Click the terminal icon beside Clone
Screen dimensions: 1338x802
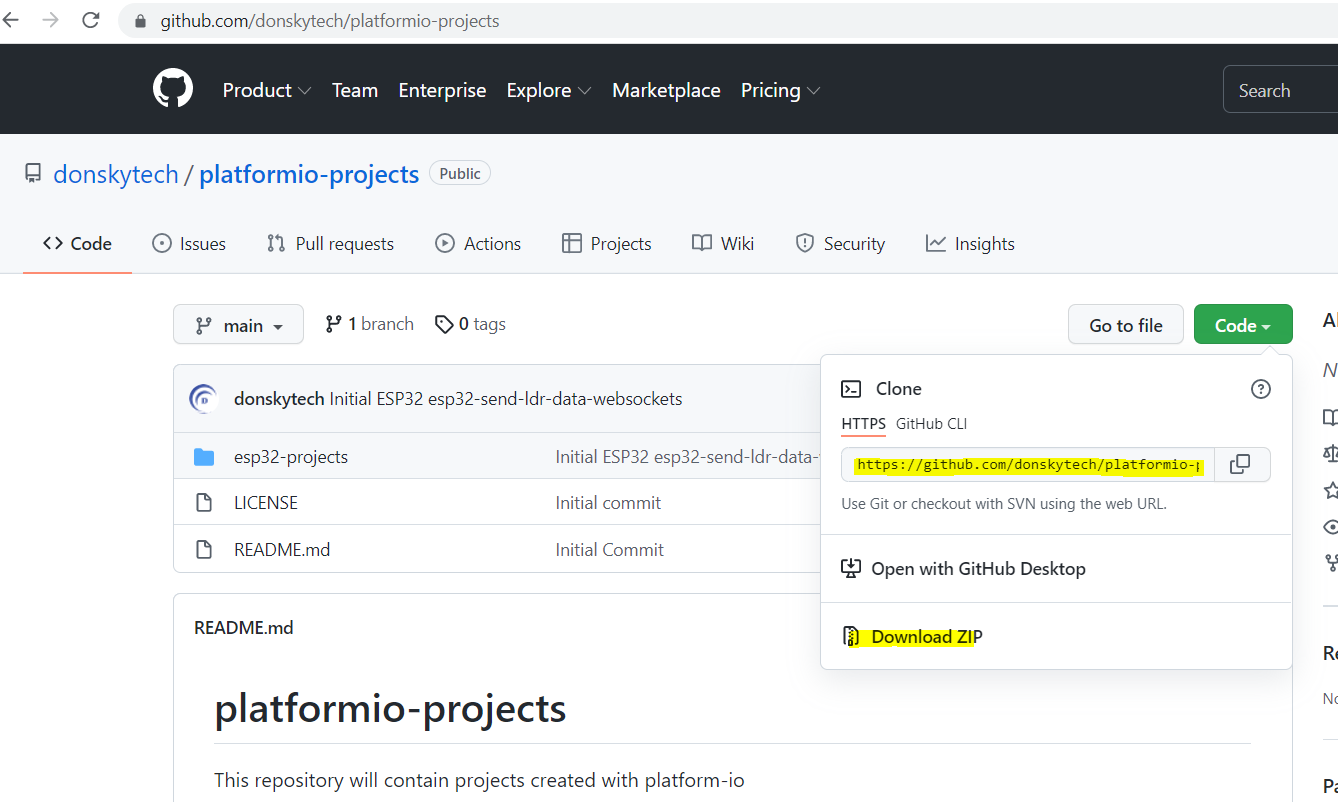(851, 389)
